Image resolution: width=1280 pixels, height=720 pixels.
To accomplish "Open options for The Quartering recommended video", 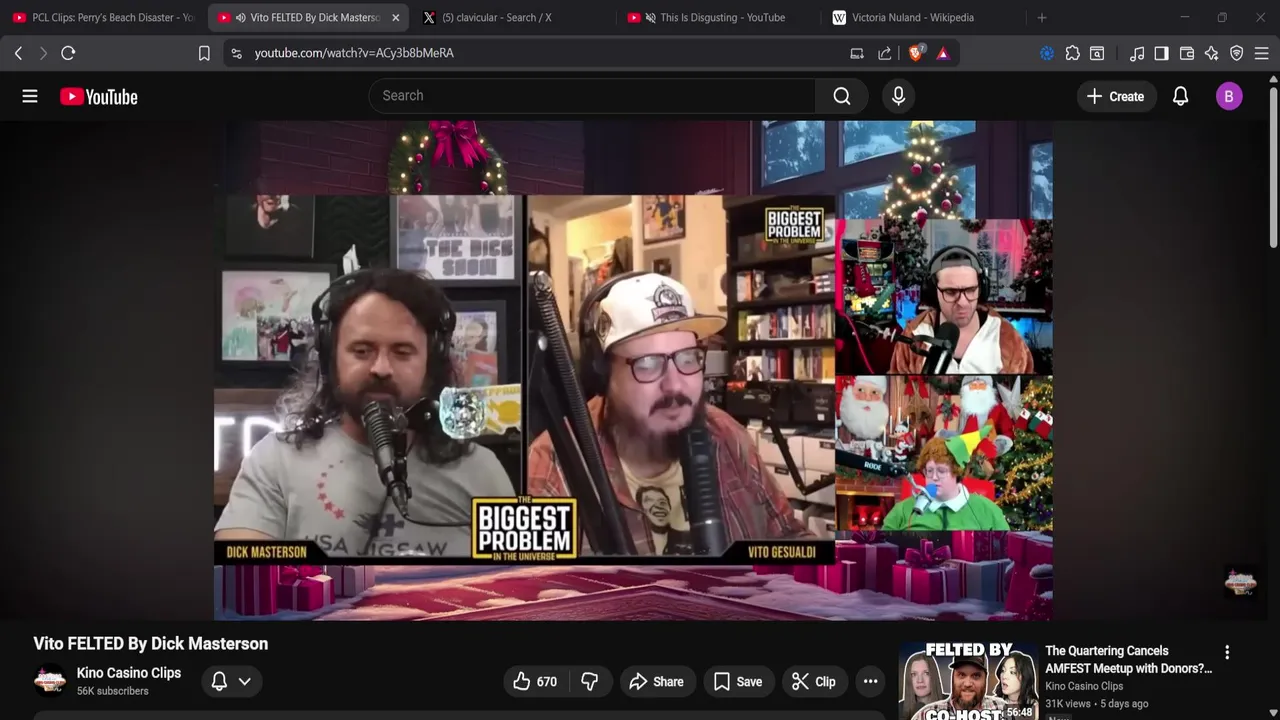I will click(1227, 652).
